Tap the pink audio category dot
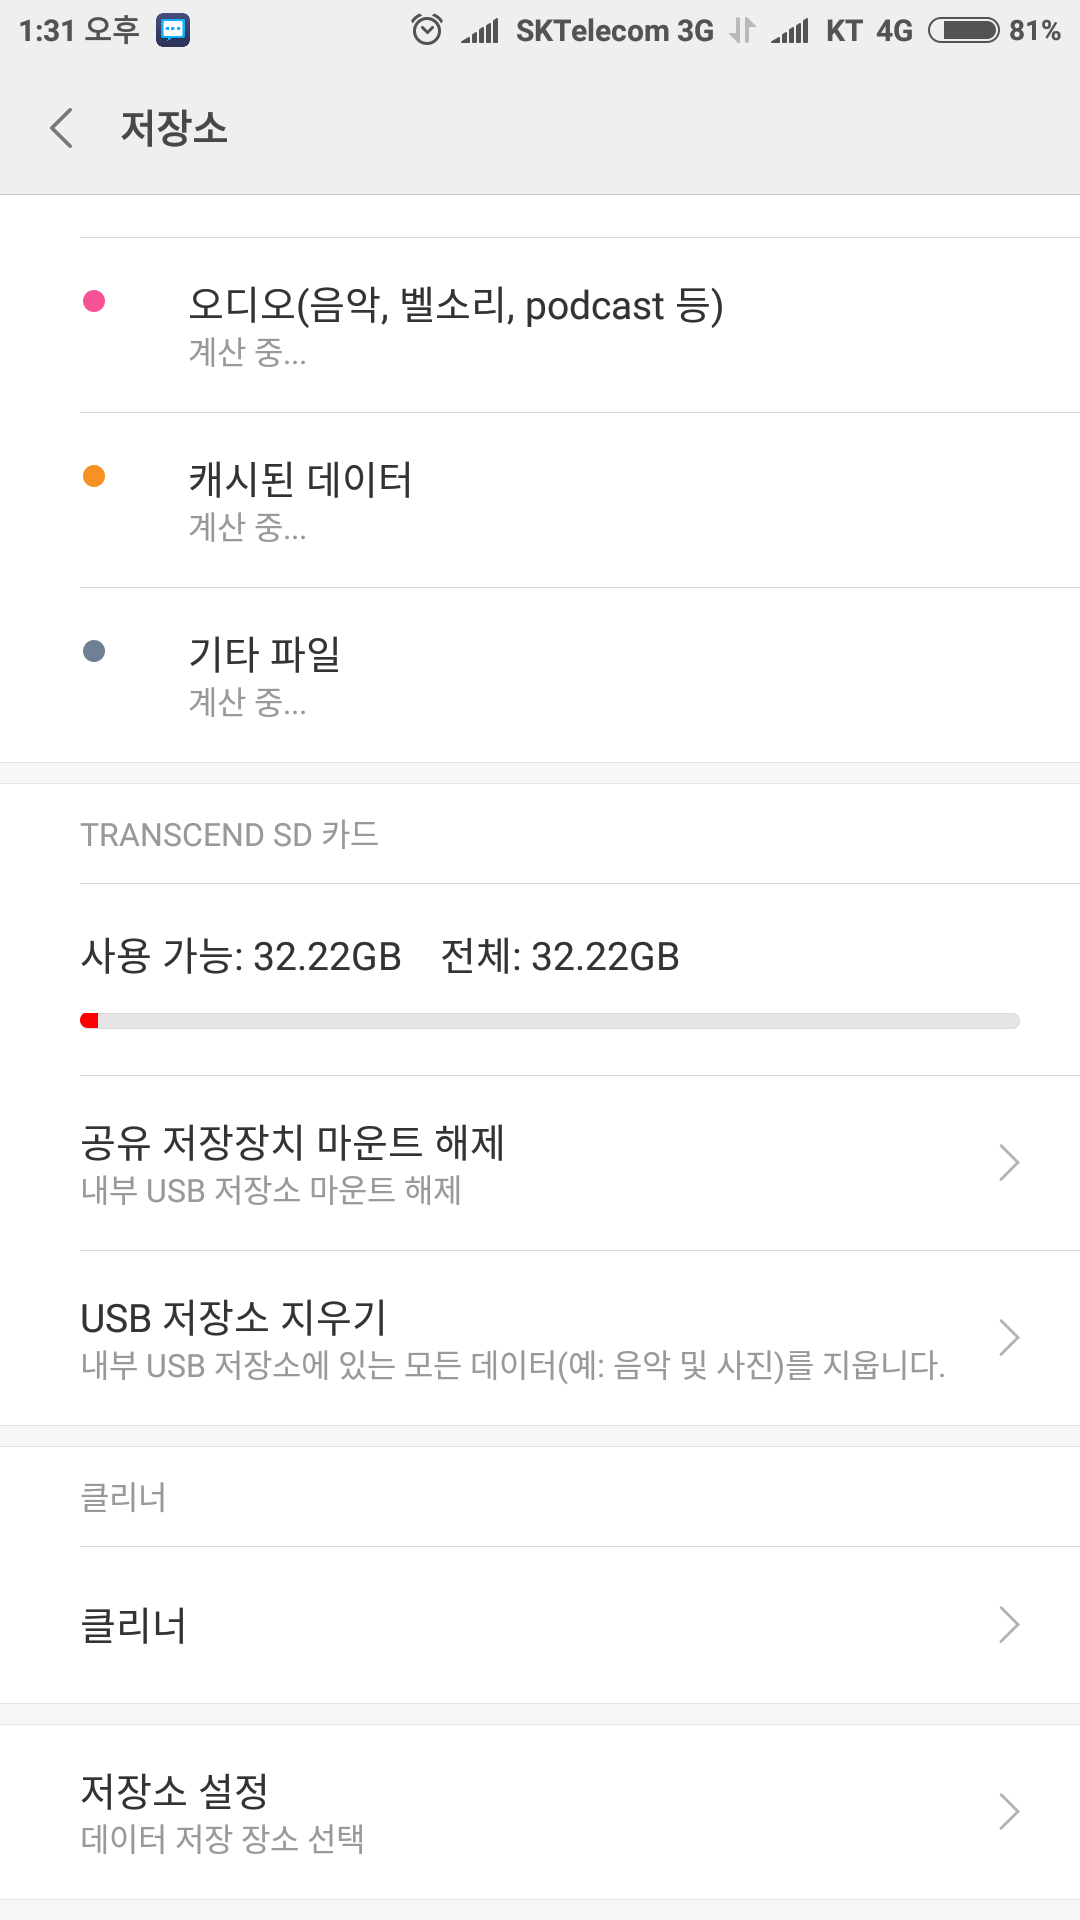This screenshot has height=1920, width=1080. 94,301
